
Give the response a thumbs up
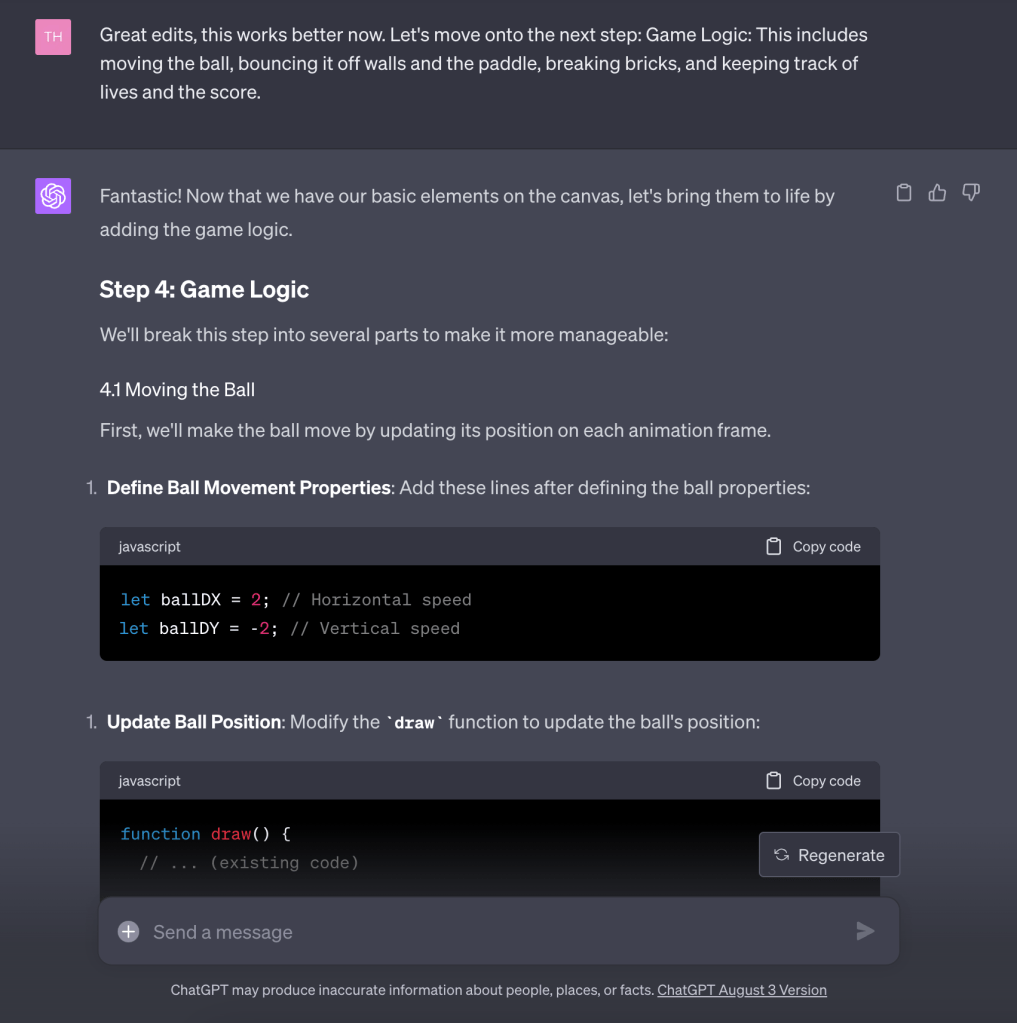[937, 193]
